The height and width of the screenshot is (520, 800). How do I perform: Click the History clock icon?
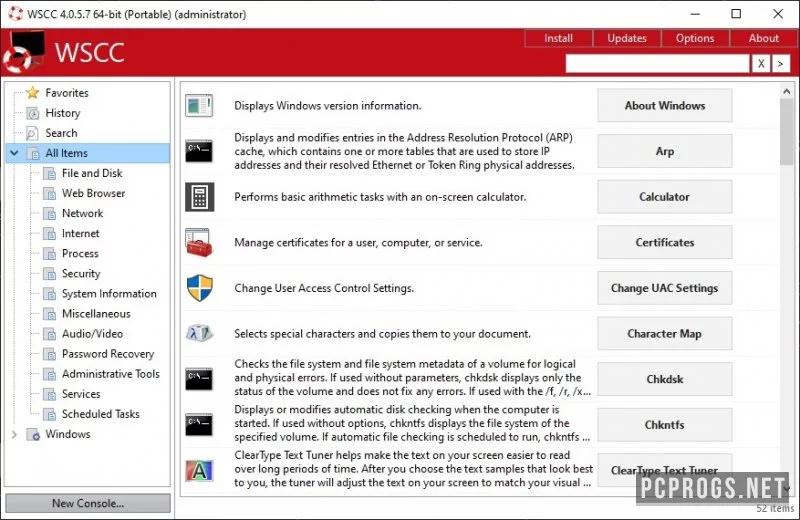pyautogui.click(x=33, y=113)
